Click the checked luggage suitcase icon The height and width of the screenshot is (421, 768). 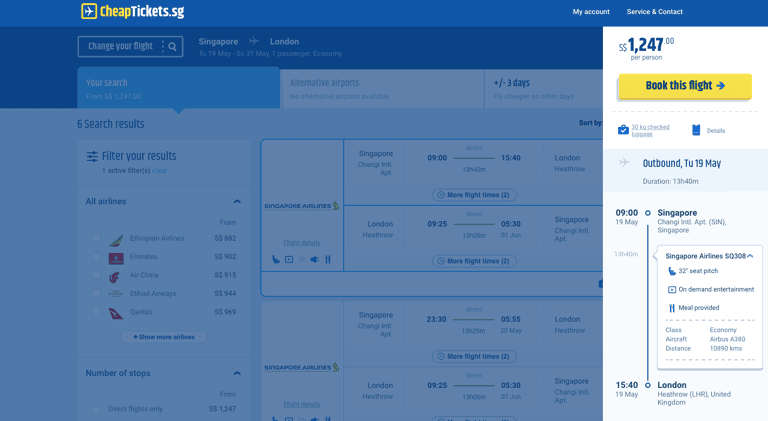coord(623,130)
